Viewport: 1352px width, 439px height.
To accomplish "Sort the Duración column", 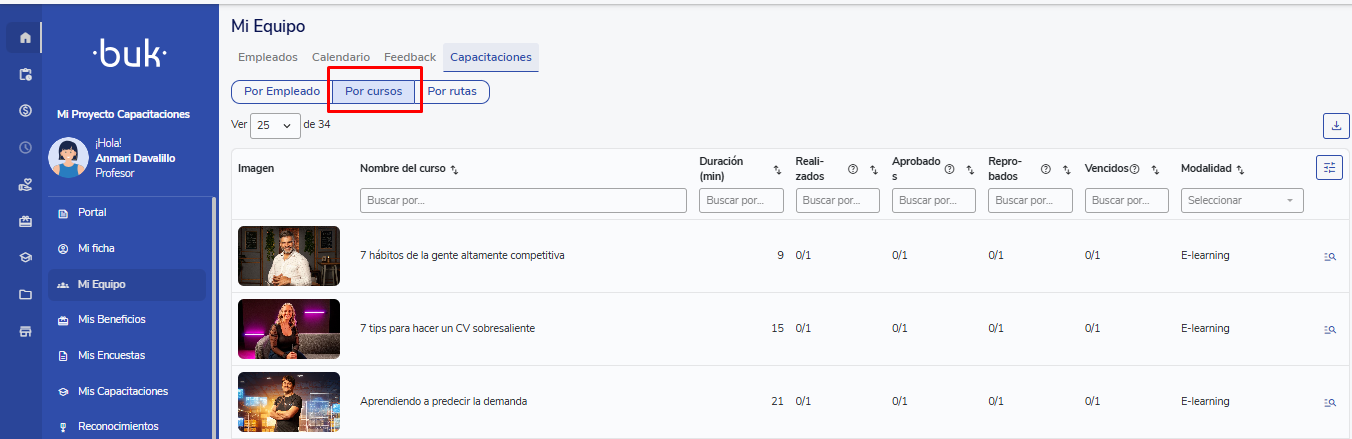I will click(x=777, y=170).
